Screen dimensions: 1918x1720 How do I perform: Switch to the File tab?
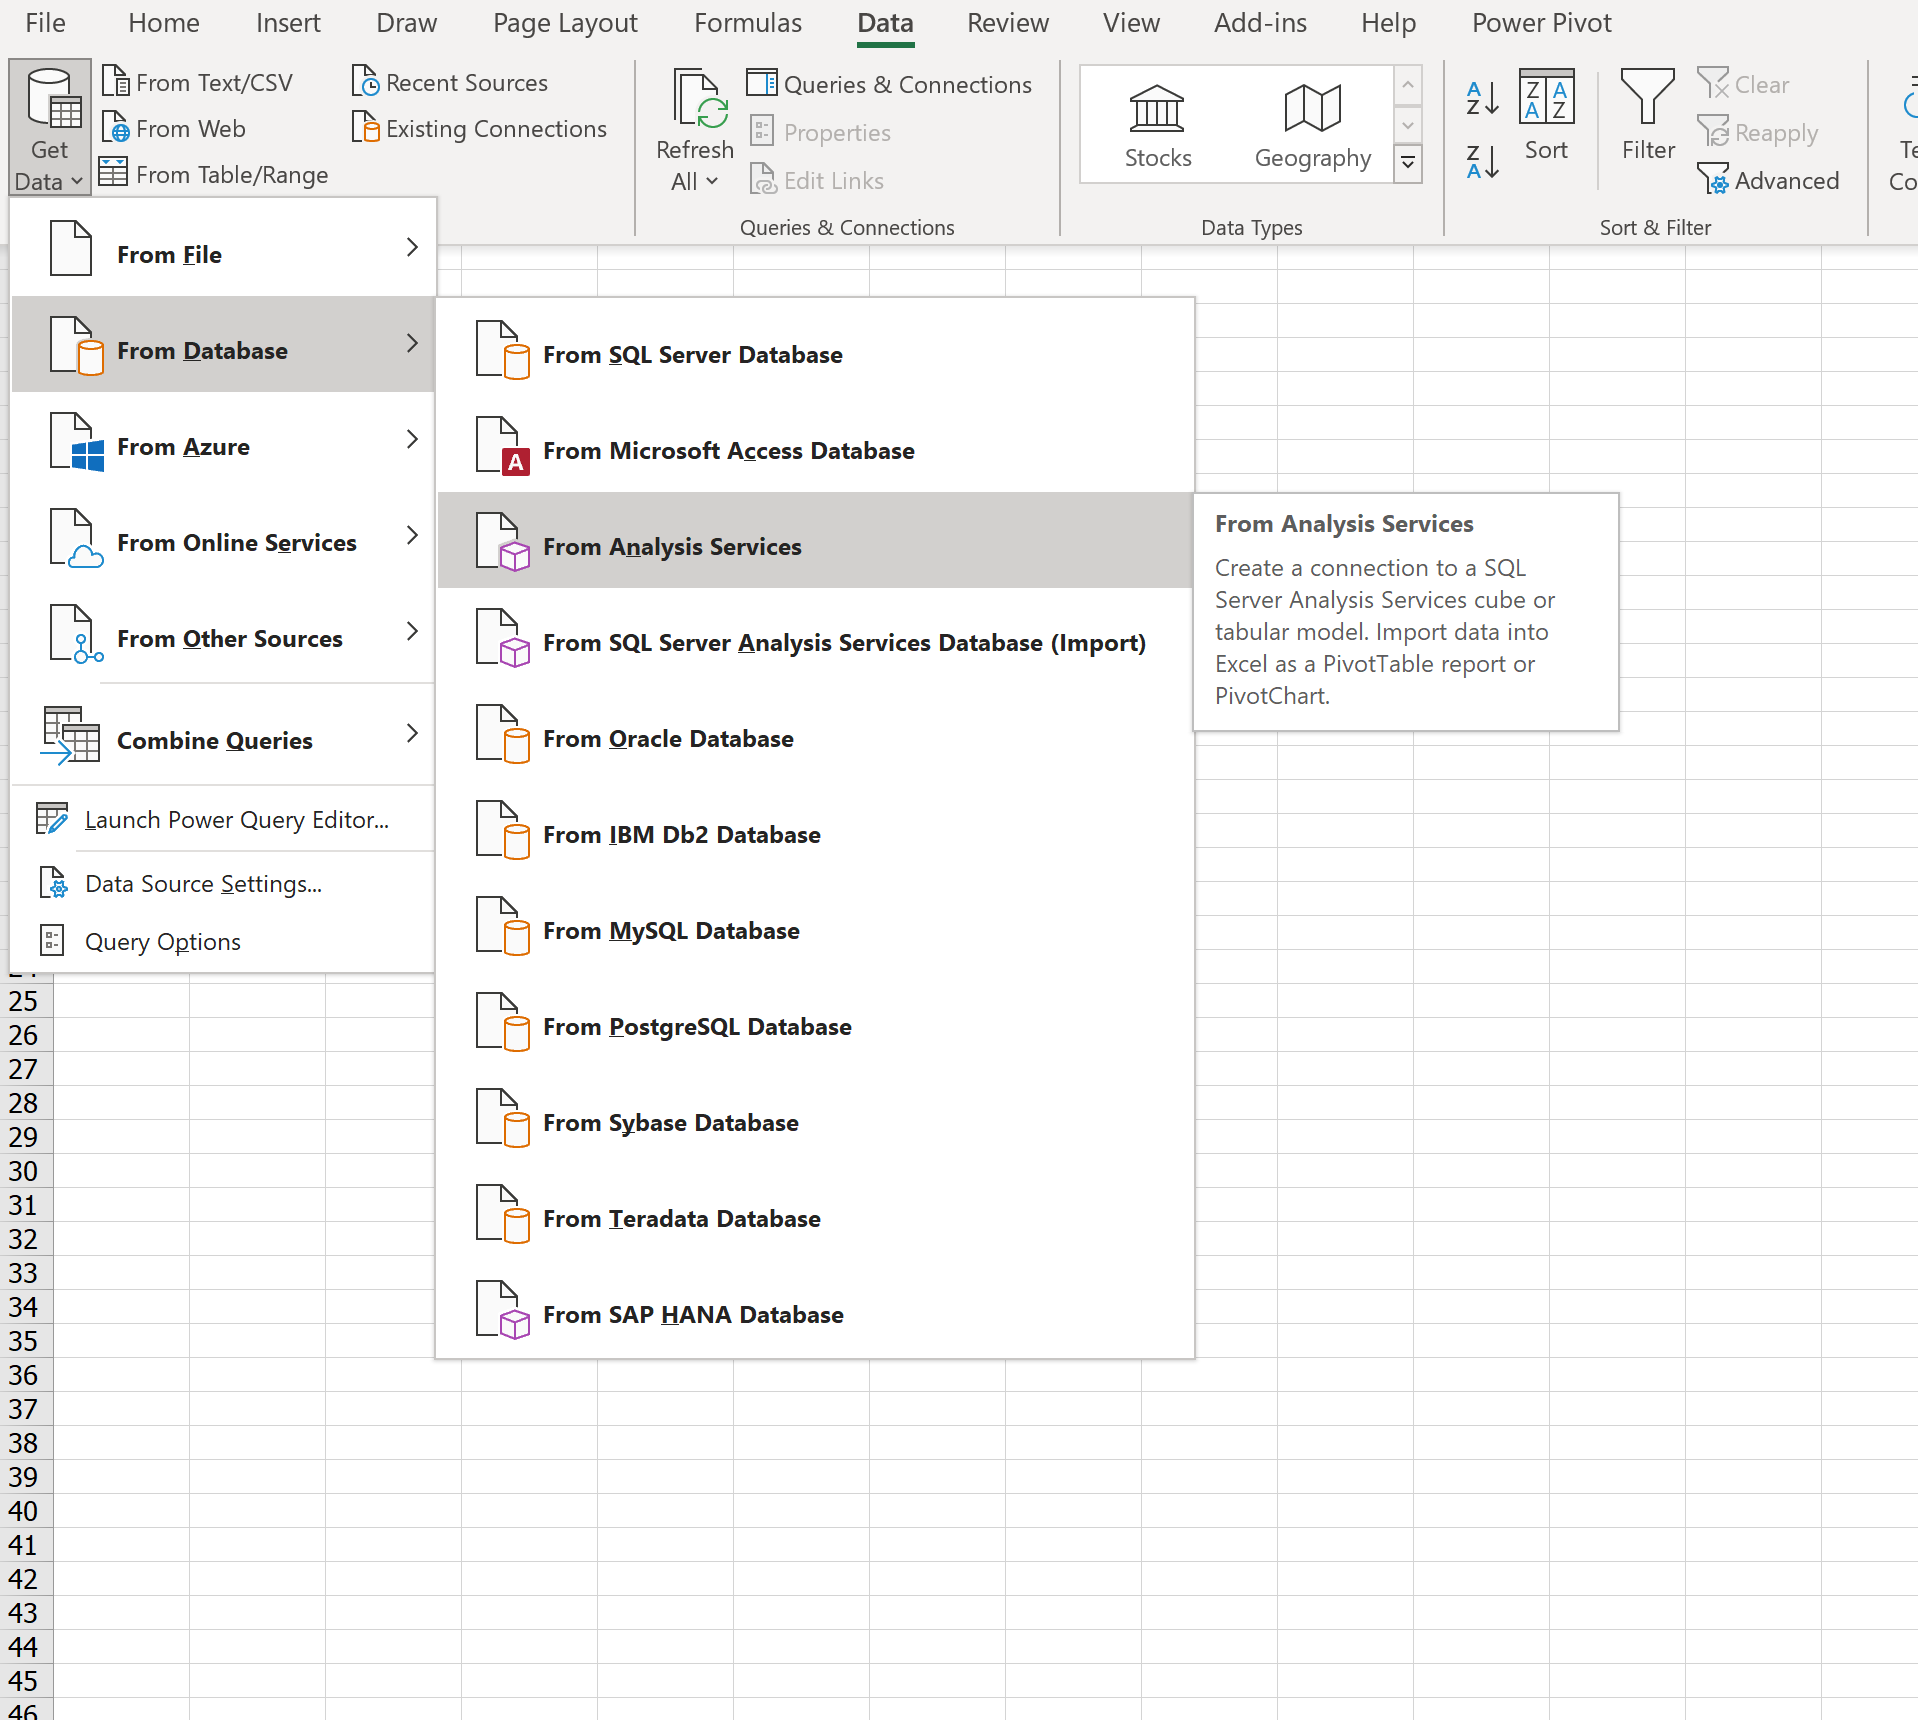point(45,22)
